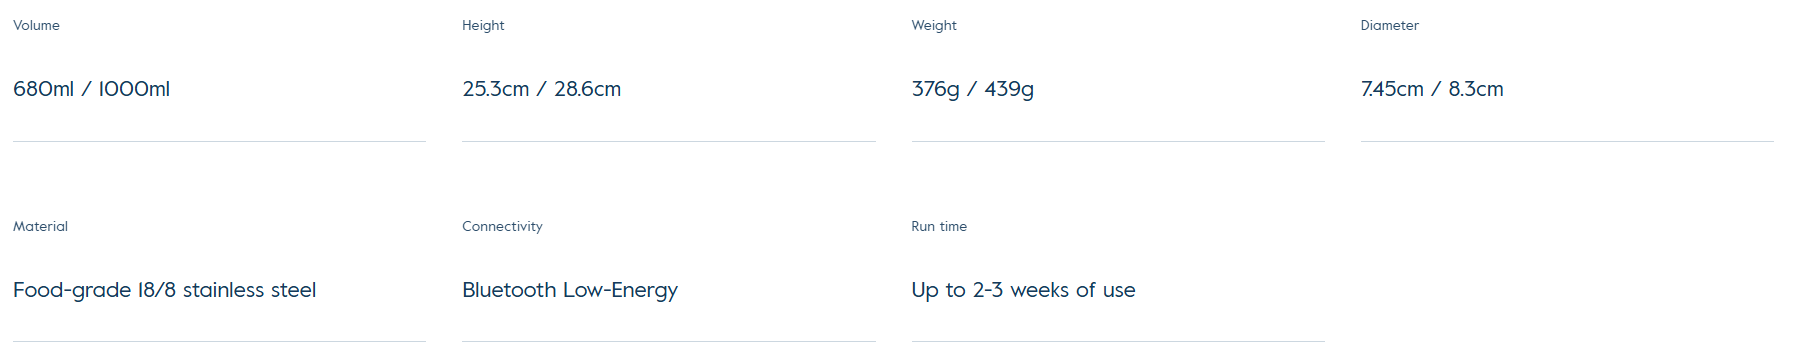Click the Height spec label
Viewport: 1795px width, 363px height.
[483, 25]
